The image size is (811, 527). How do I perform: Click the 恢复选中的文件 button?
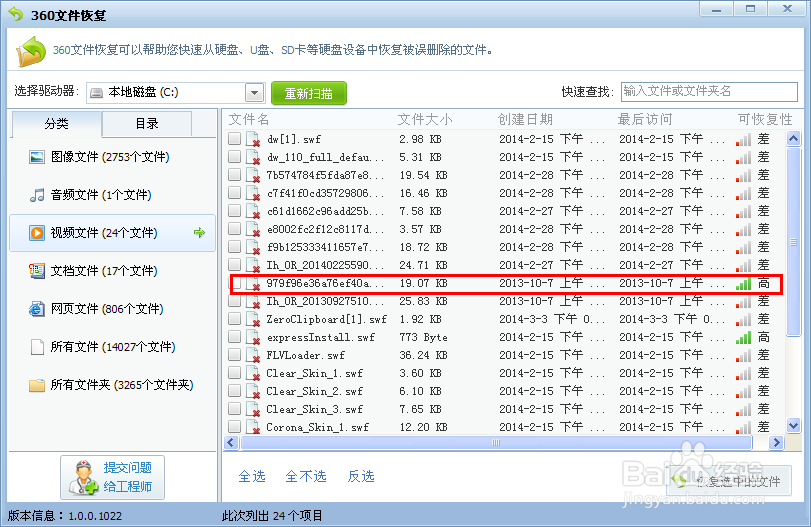coord(729,481)
